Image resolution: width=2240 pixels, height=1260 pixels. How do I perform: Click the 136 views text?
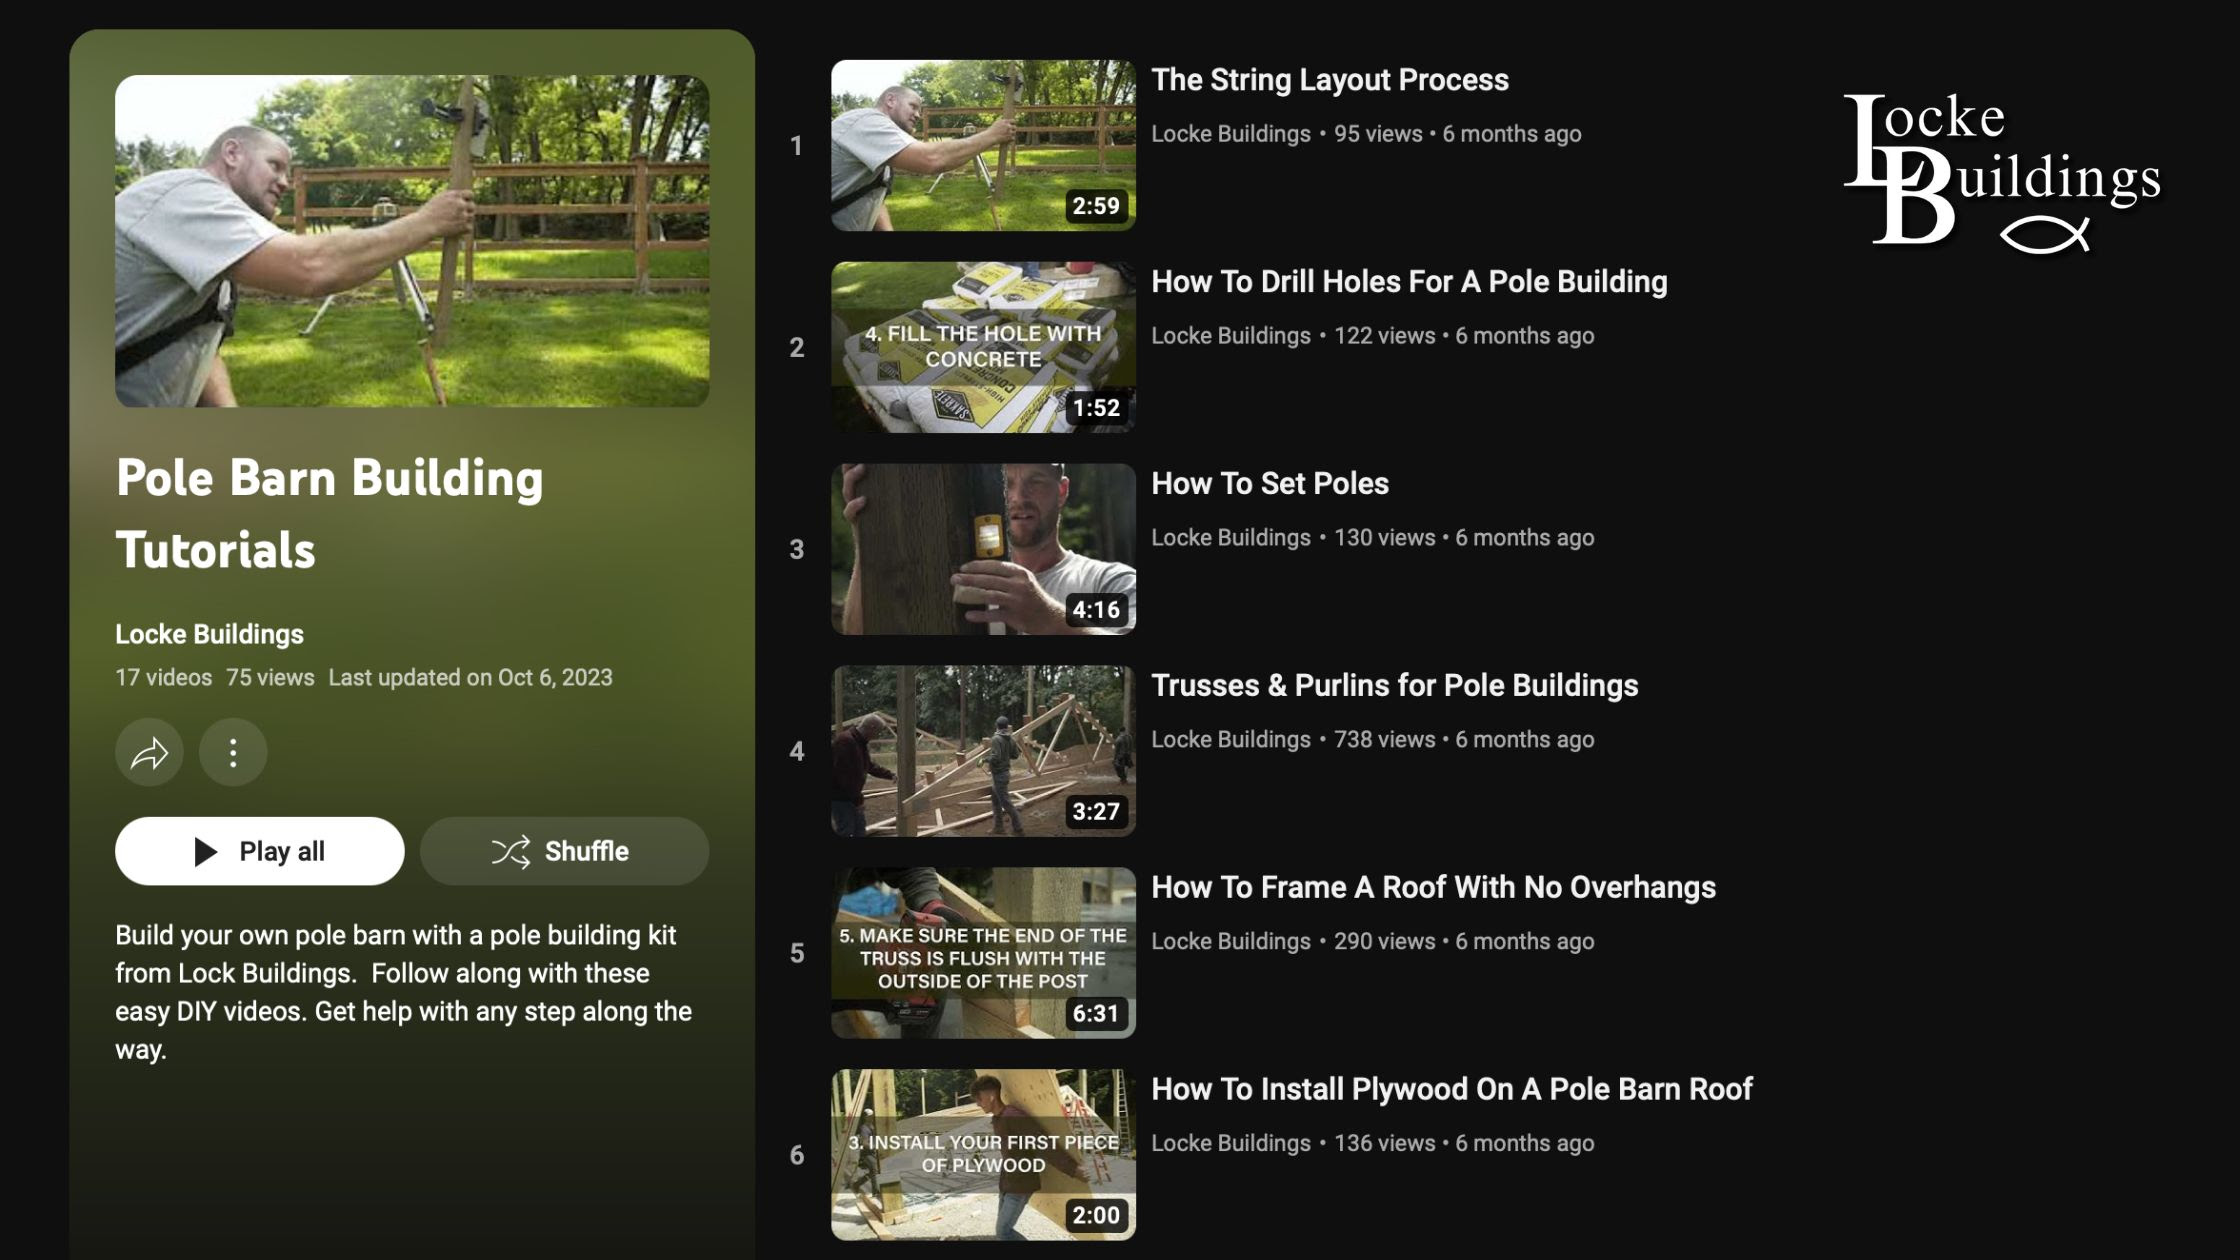pos(1384,1144)
